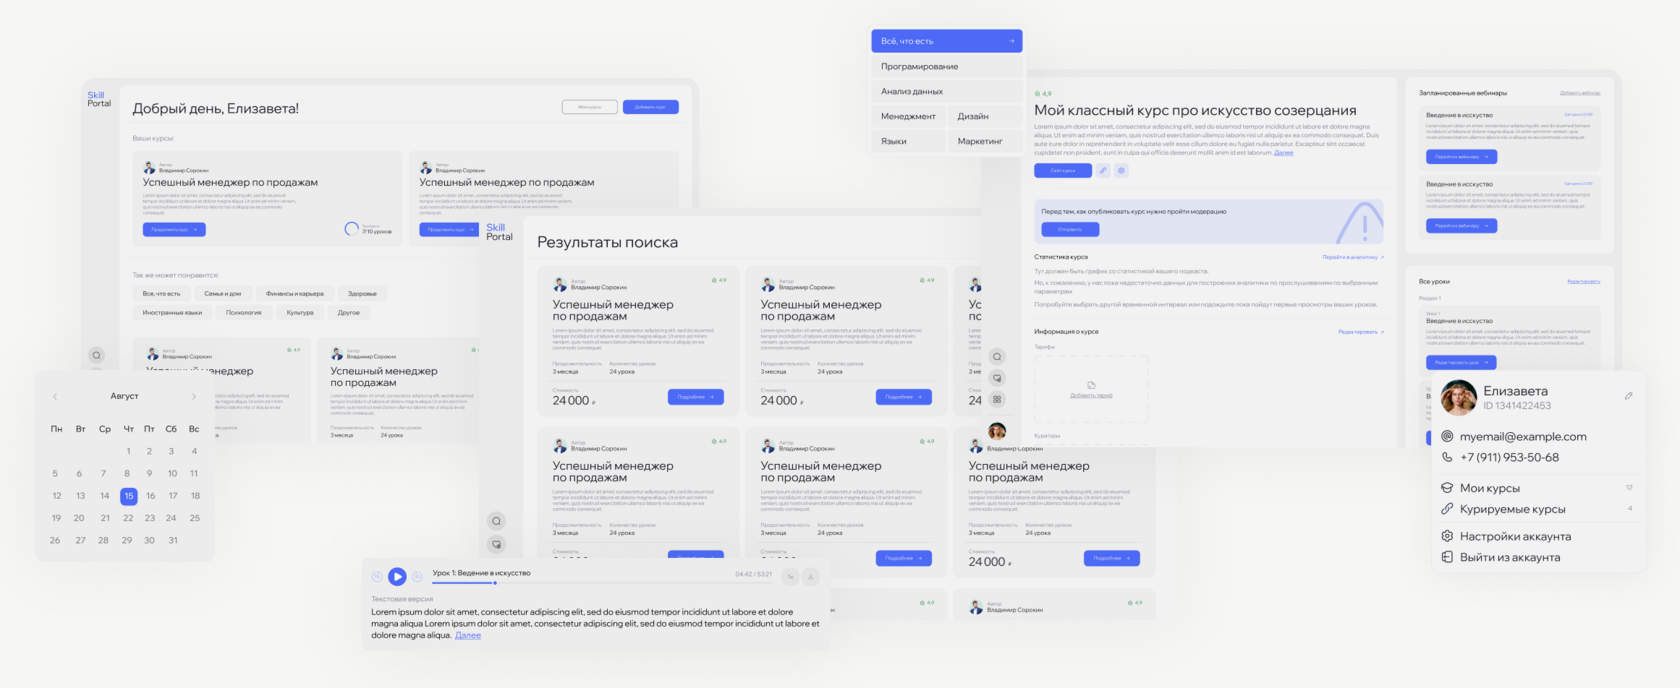Edit profile via pencil icon beside Елизавета
Image resolution: width=1680 pixels, height=688 pixels.
pyautogui.click(x=1628, y=396)
